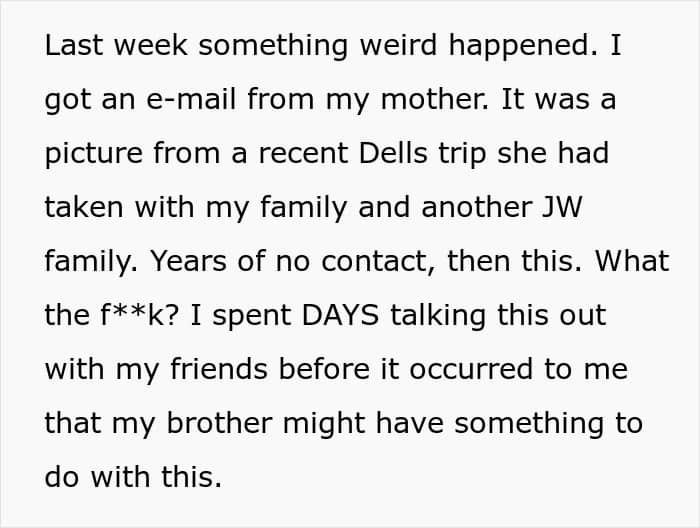Click the word "friends" in seventh line
The image size is (700, 528).
coord(219,370)
